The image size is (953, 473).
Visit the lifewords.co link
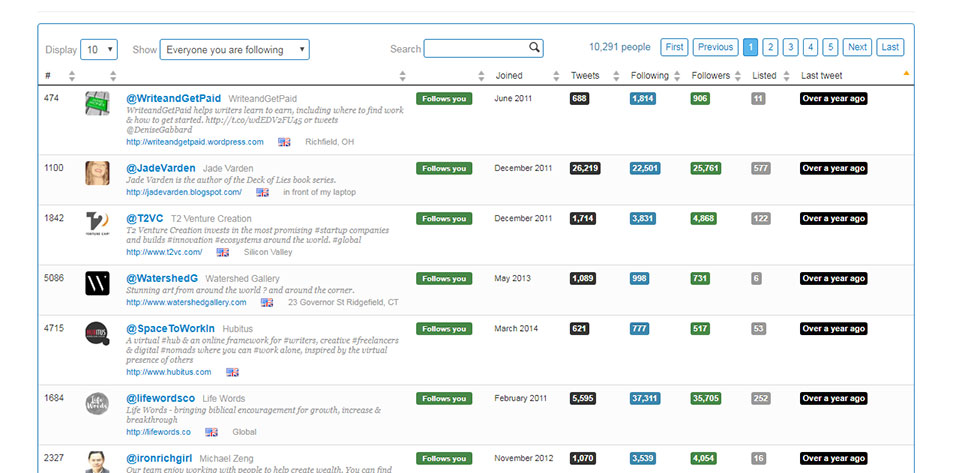159,432
